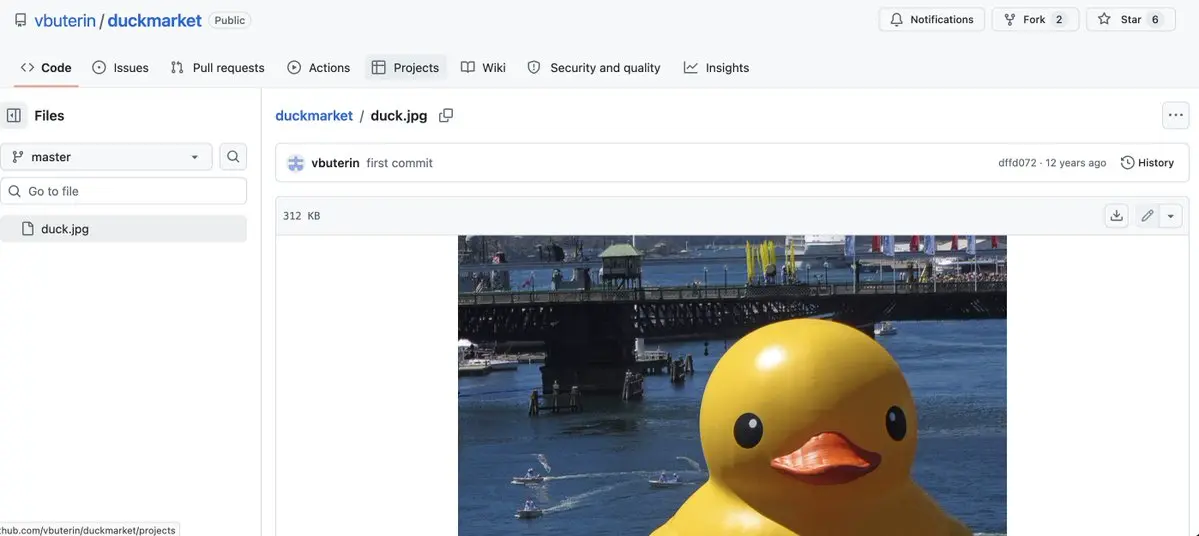1199x536 pixels.
Task: Select duck.jpg in the file tree
Action: (x=123, y=229)
